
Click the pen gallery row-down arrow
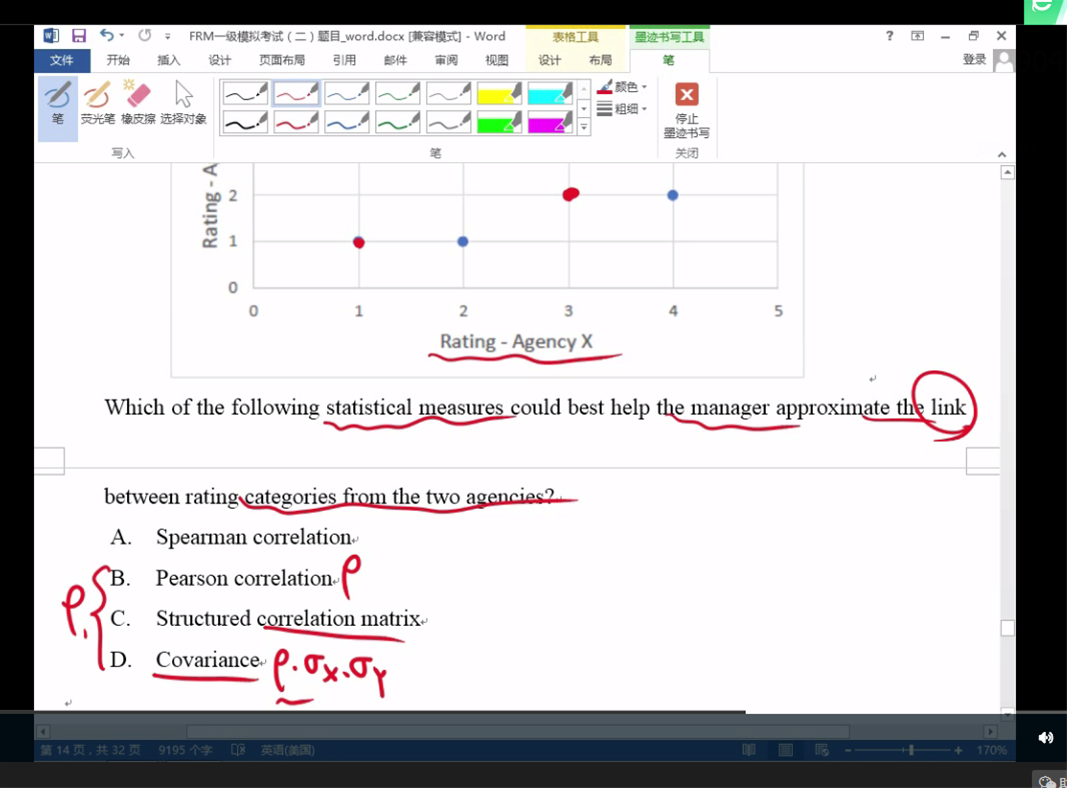[584, 108]
